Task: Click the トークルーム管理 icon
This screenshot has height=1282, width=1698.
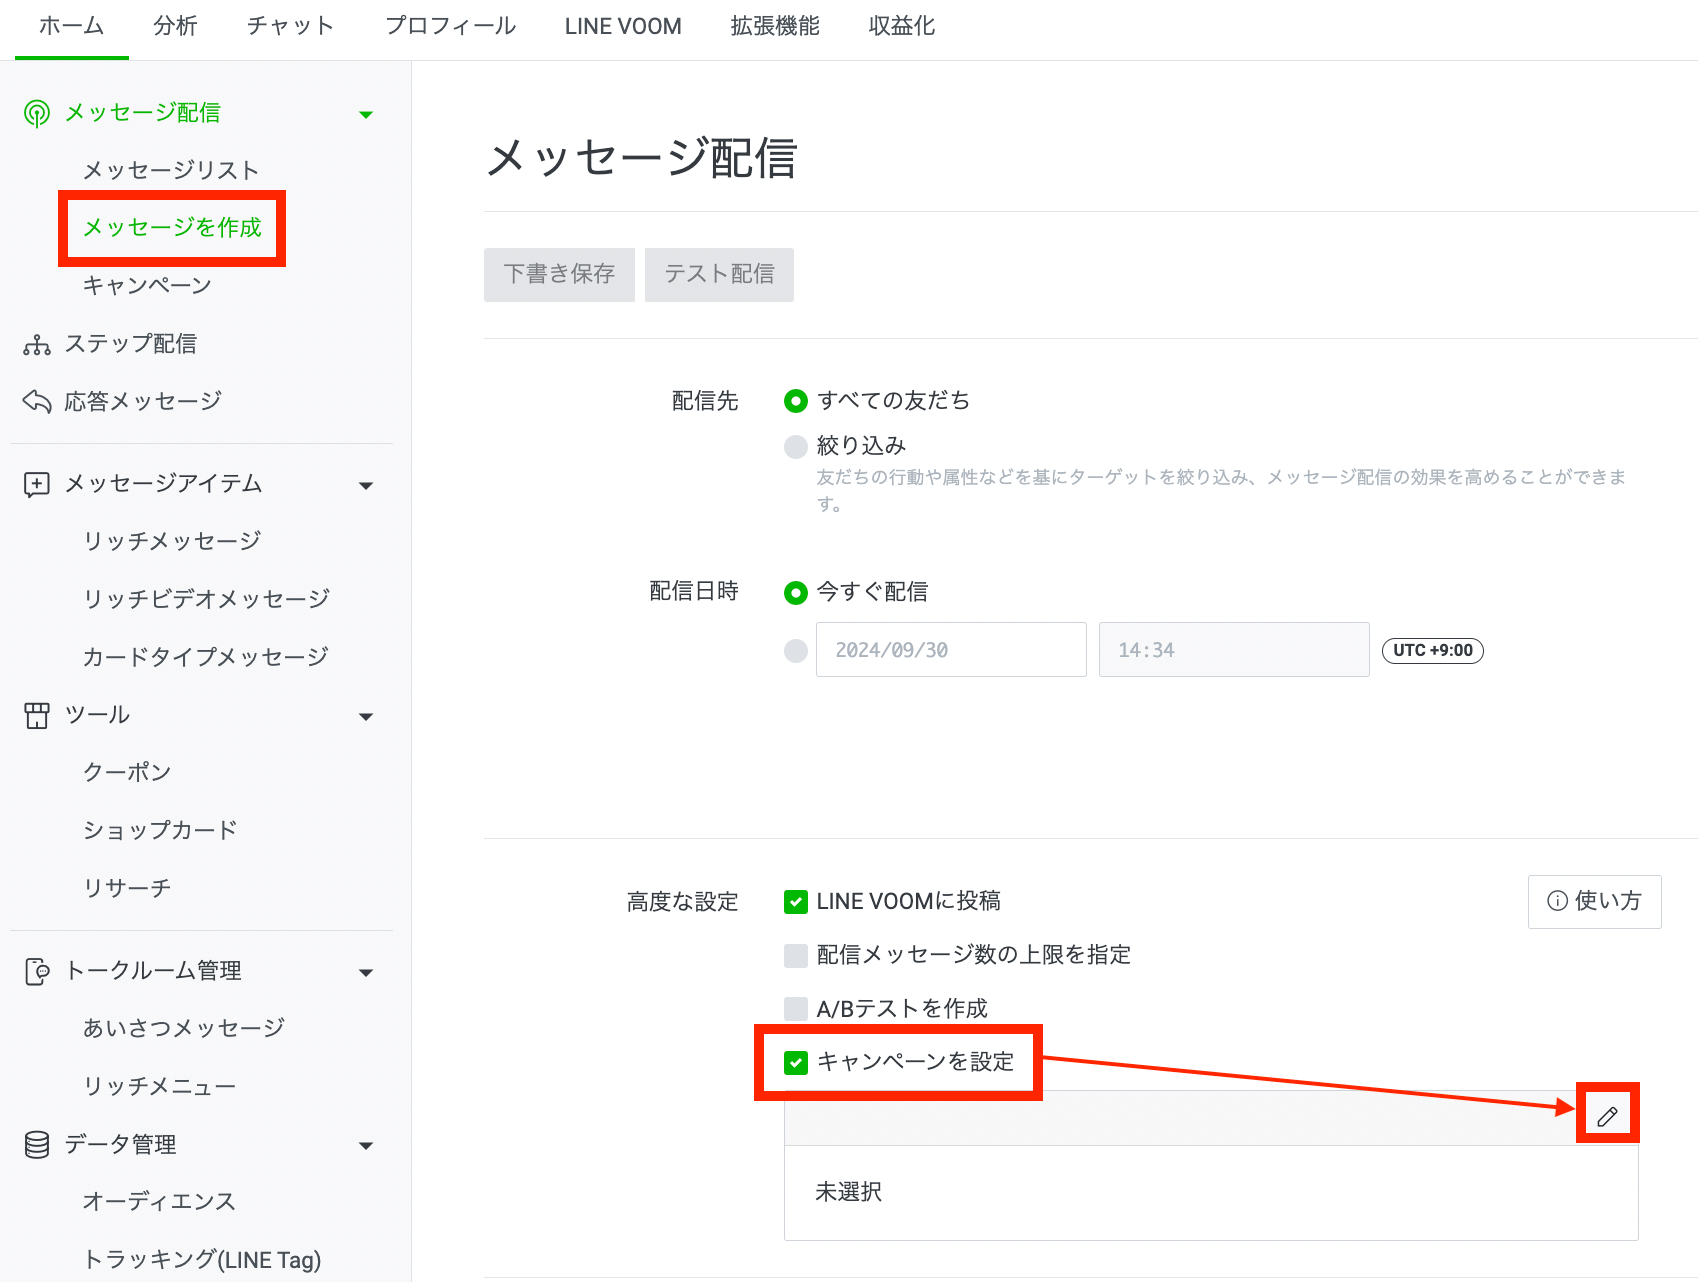Action: pyautogui.click(x=37, y=971)
